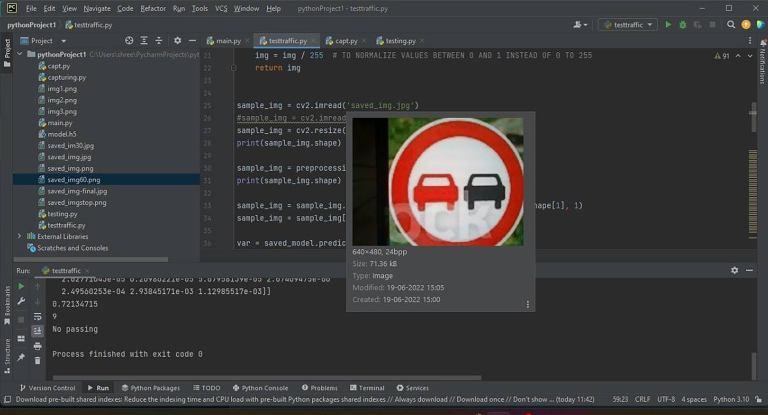This screenshot has height=415, width=768.
Task: Rerun testtraffic using green arrow in Run panel
Action: coord(21,286)
